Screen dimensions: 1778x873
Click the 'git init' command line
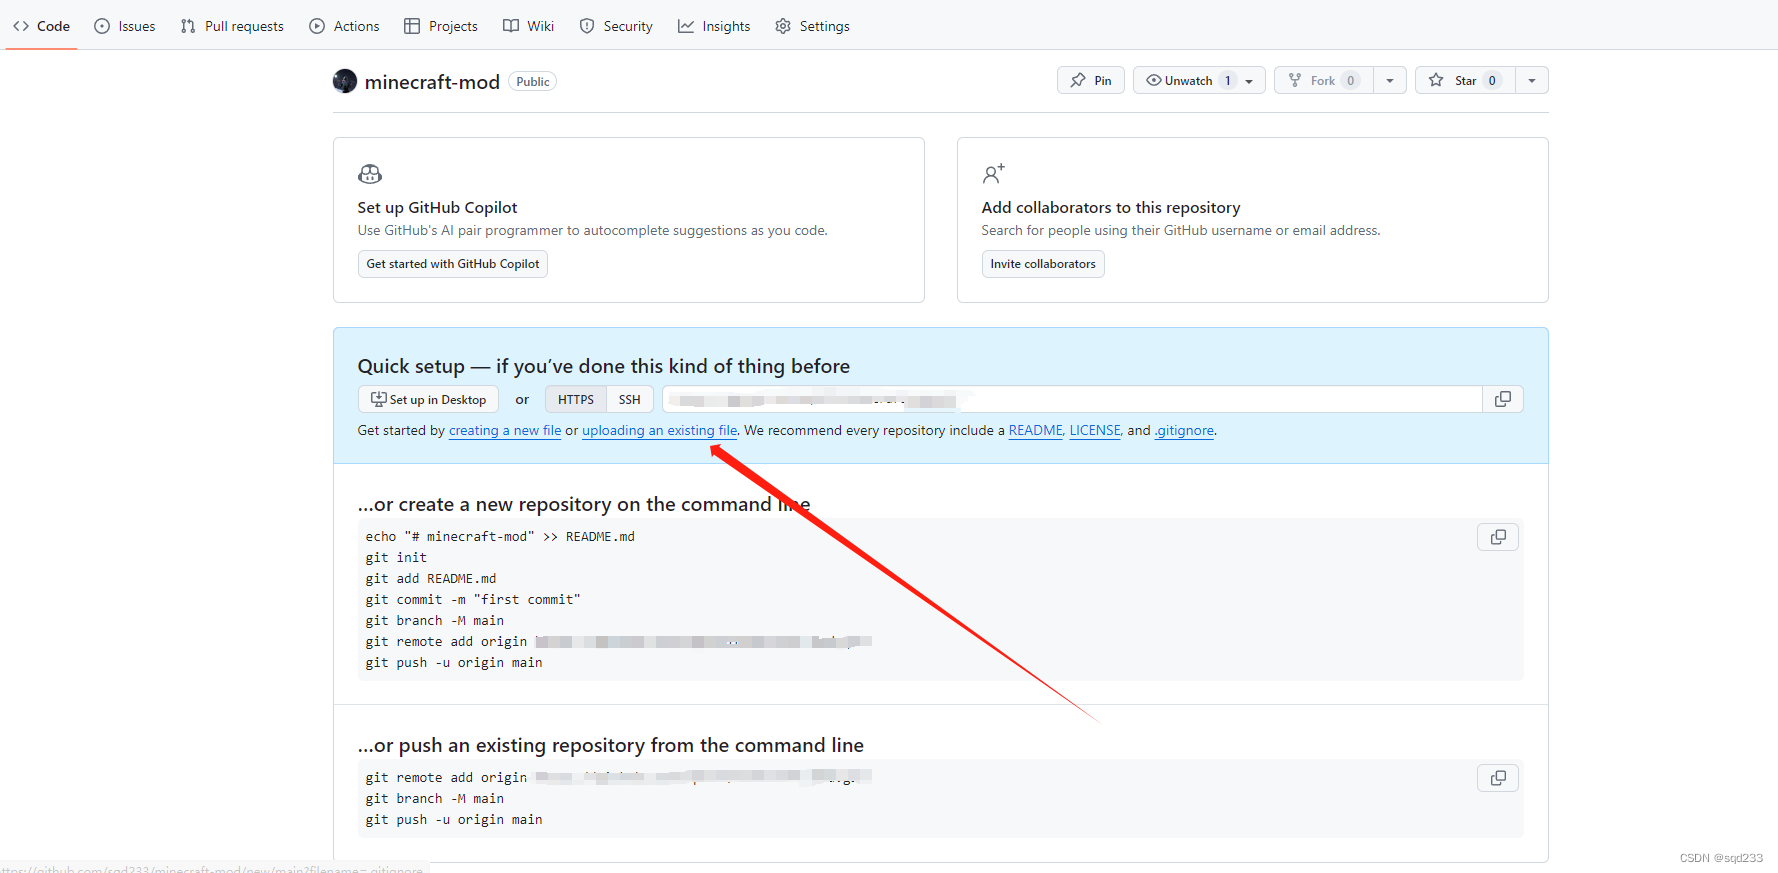[x=396, y=558]
